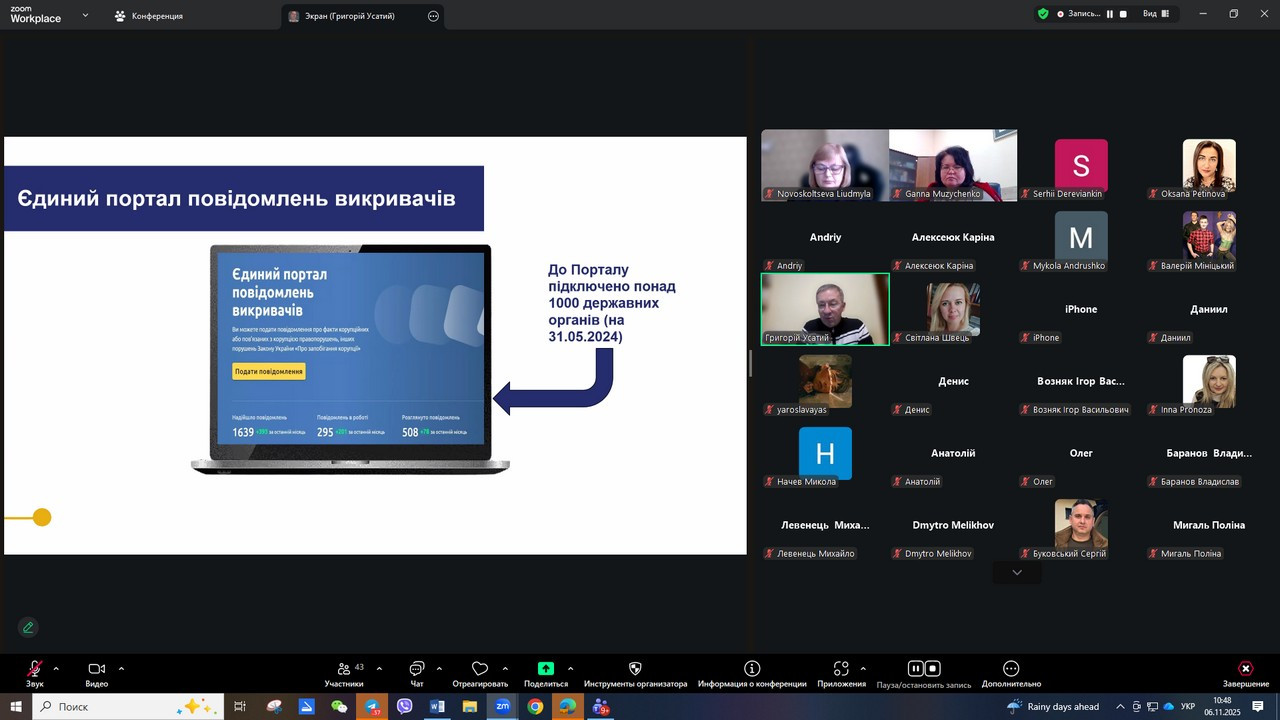Click the Отреагировать reactions heart icon
Screen dimensions: 1280x720
click(480, 669)
